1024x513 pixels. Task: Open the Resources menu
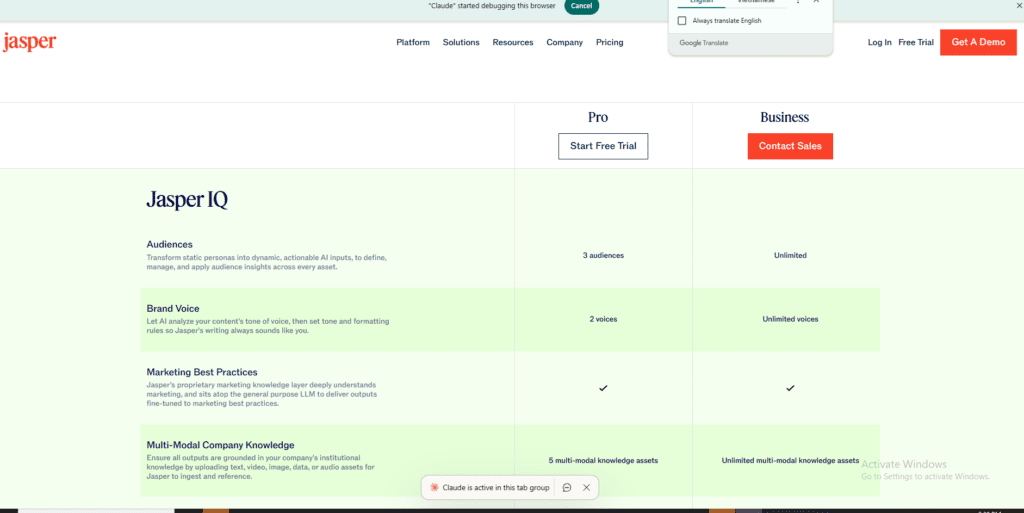[x=513, y=42]
